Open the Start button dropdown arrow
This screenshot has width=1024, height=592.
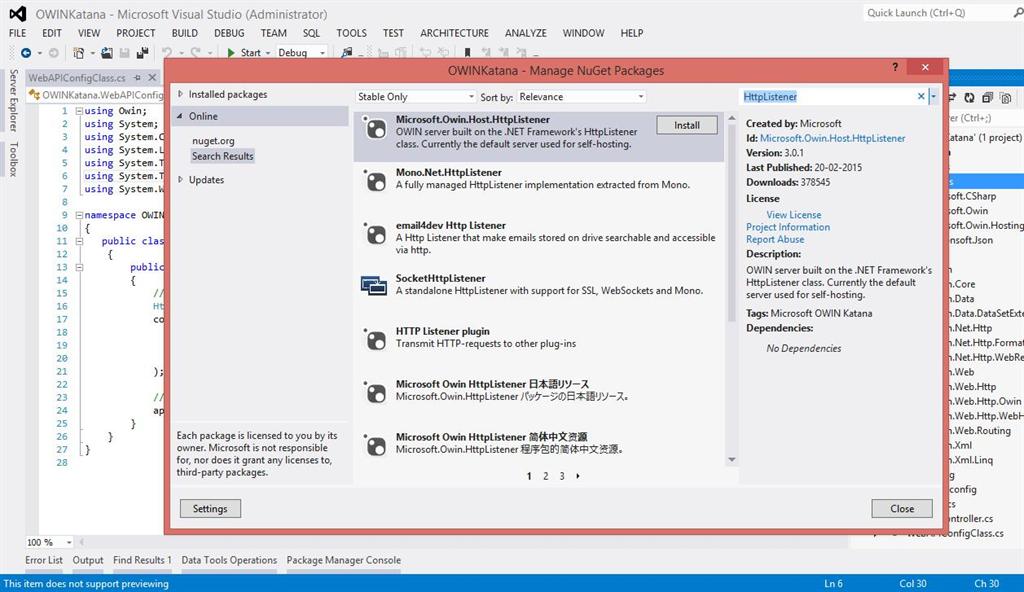click(x=268, y=53)
